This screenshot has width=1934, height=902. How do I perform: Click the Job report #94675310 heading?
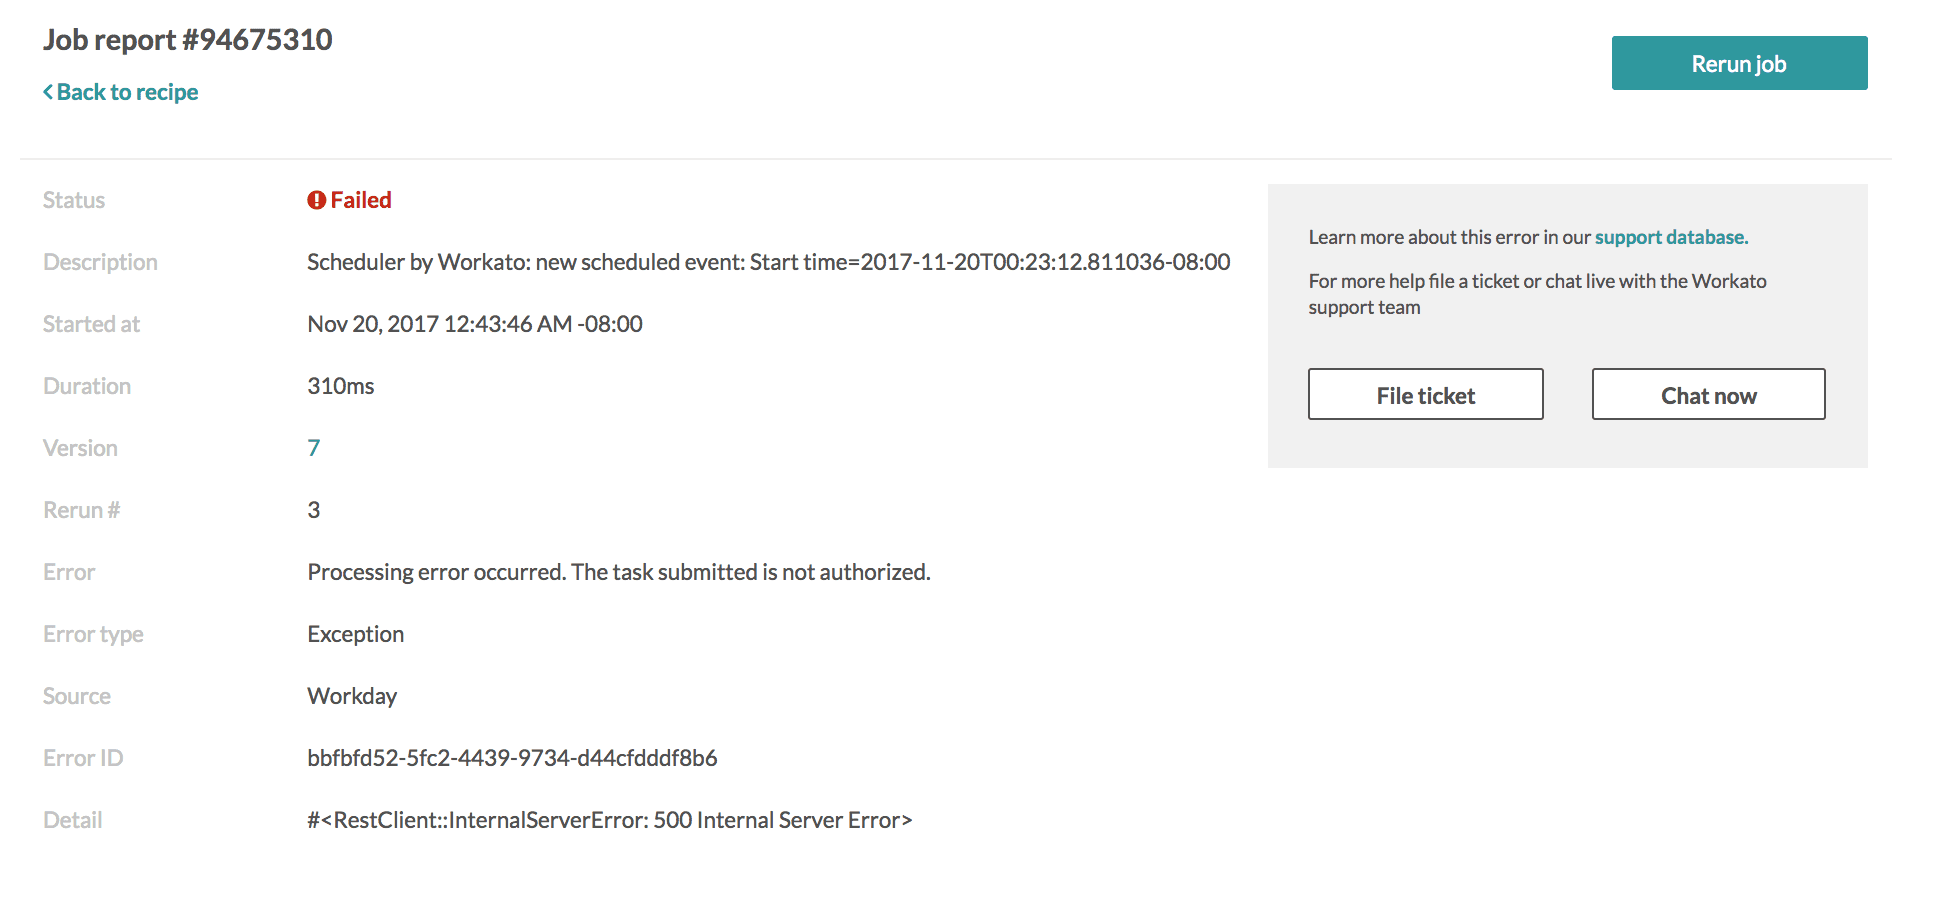pyautogui.click(x=188, y=40)
